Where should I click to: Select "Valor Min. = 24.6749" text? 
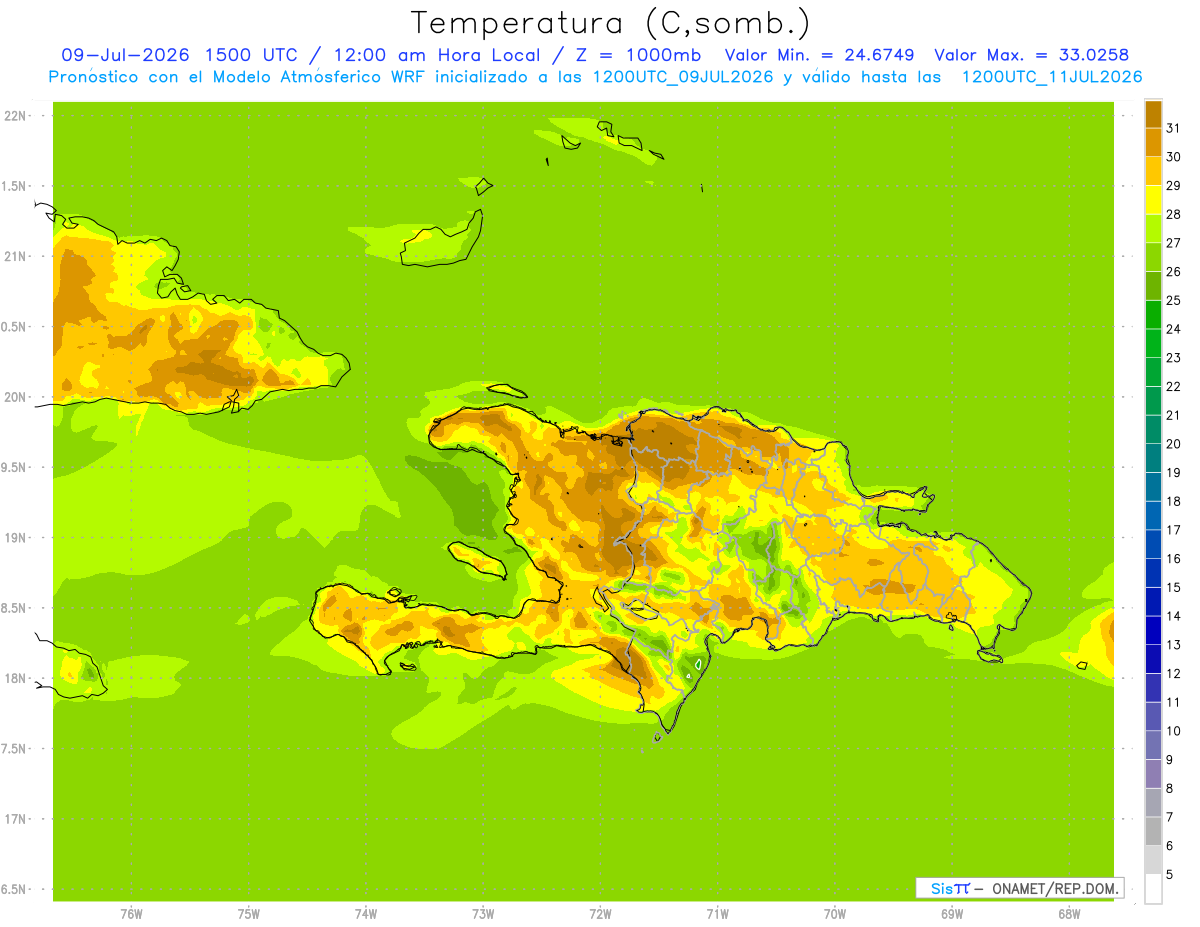[819, 55]
